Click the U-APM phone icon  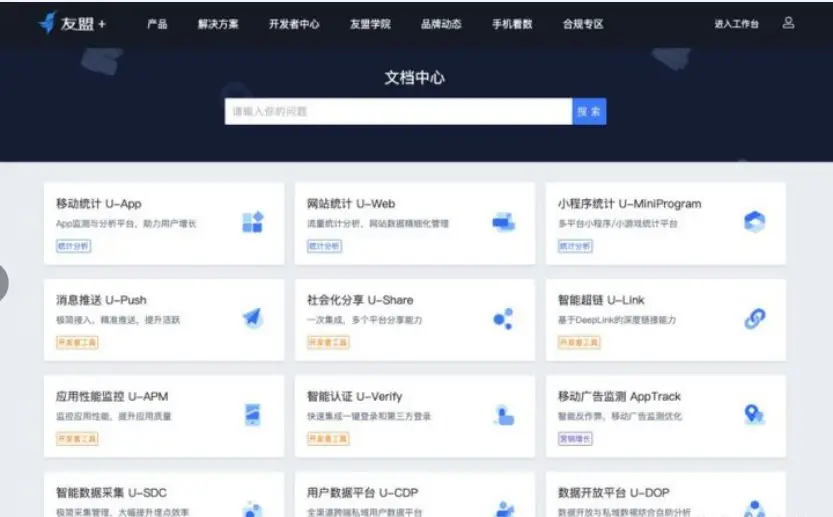click(x=253, y=414)
